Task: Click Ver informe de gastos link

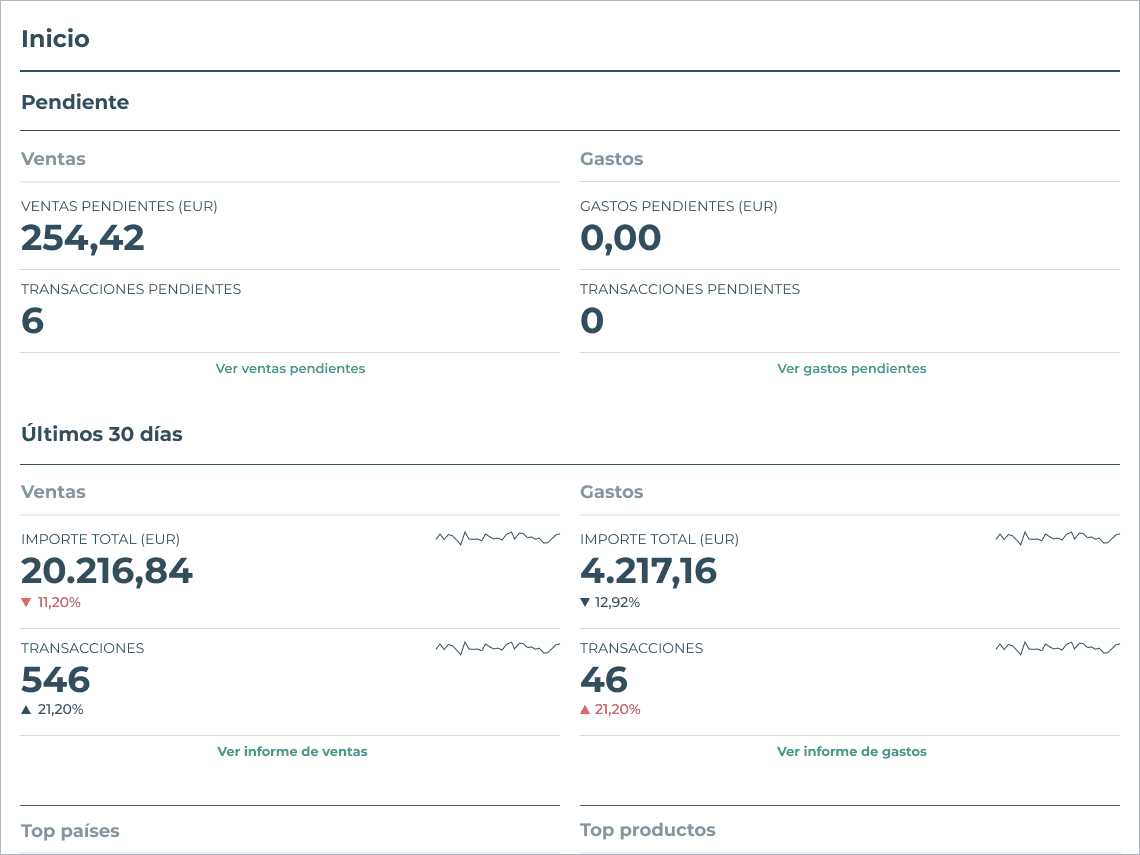Action: tap(851, 752)
